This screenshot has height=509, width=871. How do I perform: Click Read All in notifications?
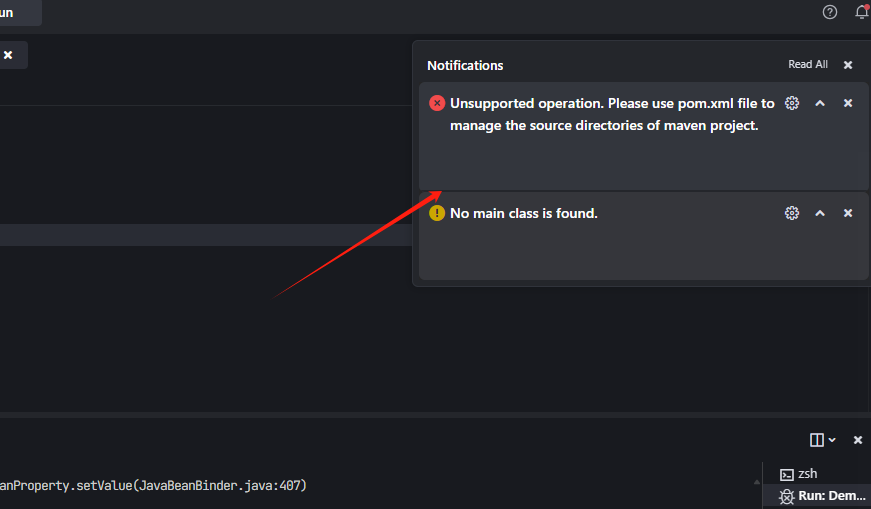(807, 65)
